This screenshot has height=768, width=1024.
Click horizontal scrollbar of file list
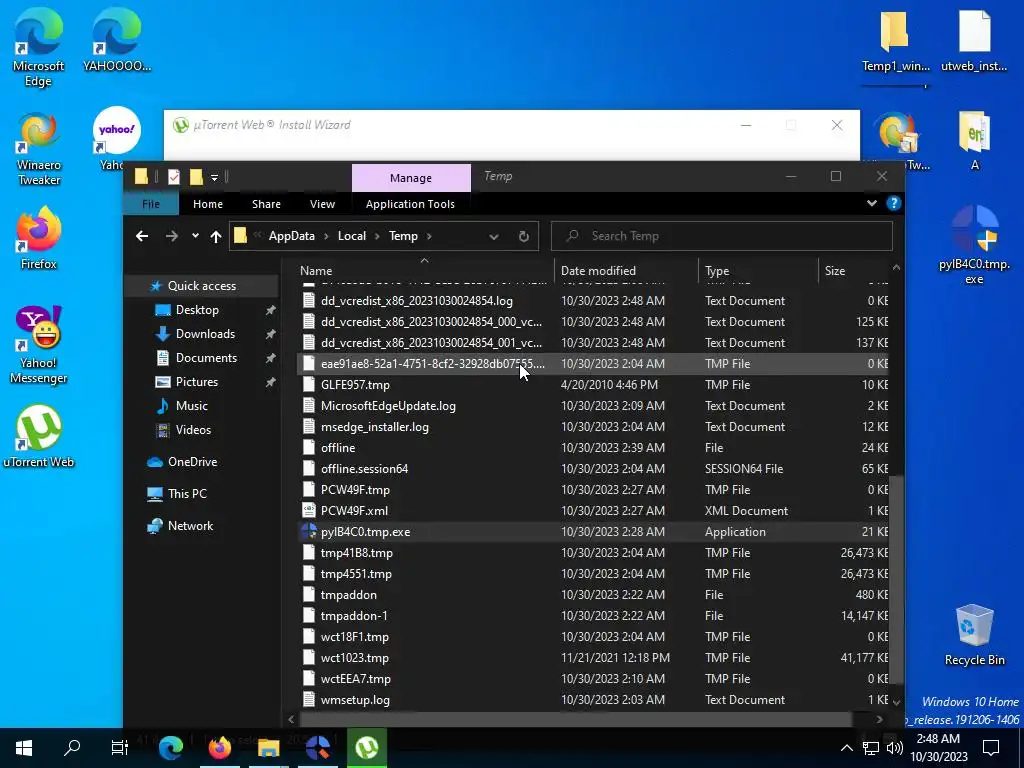(575, 719)
